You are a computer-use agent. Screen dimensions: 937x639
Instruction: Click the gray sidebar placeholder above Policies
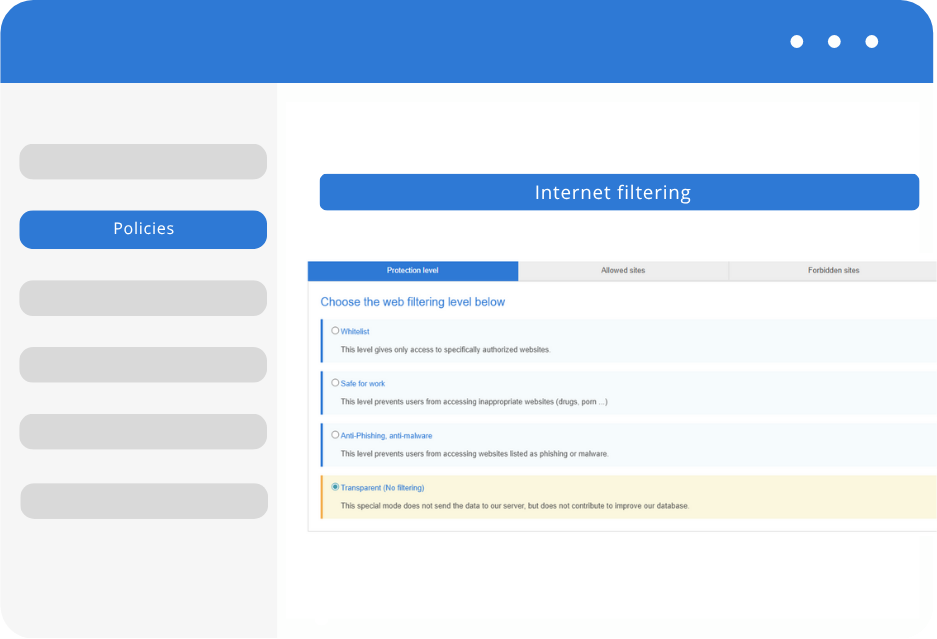pyautogui.click(x=143, y=162)
